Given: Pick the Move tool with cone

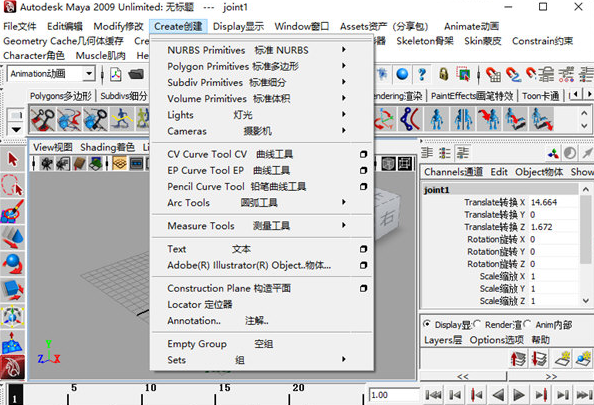Looking at the screenshot, I should coord(13,237).
